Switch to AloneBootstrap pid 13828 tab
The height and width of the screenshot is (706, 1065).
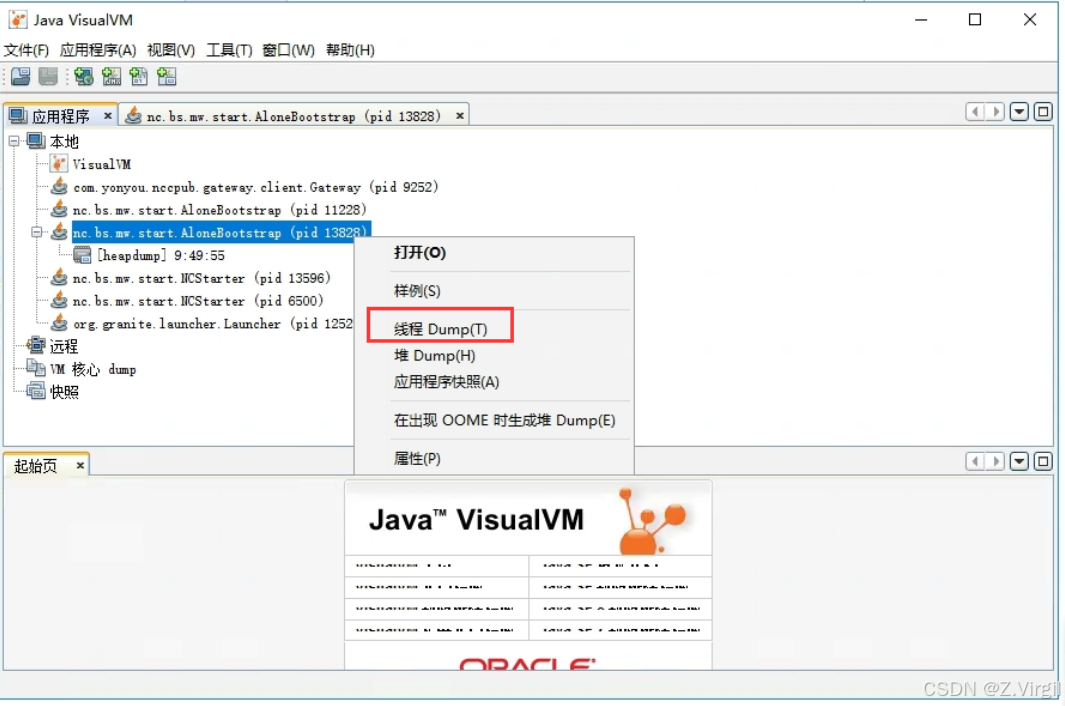click(293, 116)
